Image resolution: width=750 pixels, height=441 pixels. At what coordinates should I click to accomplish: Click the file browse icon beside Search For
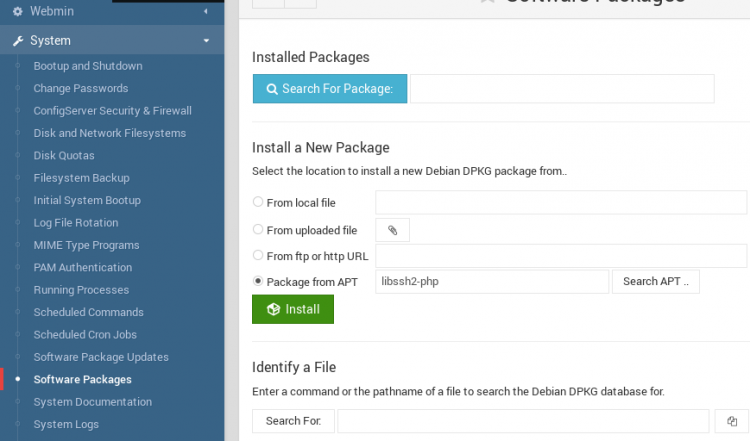coord(732,421)
